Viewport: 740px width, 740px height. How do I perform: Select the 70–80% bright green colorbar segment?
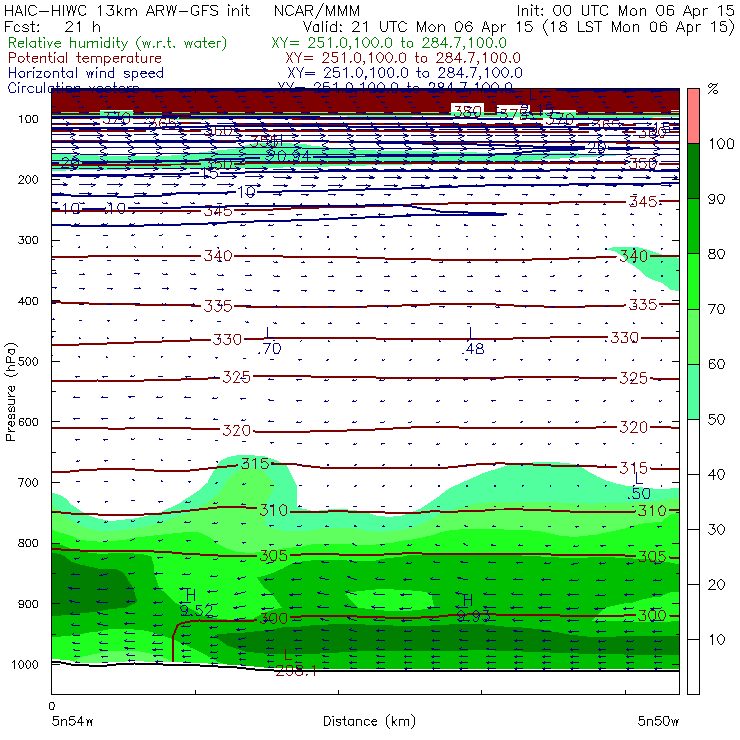click(693, 281)
